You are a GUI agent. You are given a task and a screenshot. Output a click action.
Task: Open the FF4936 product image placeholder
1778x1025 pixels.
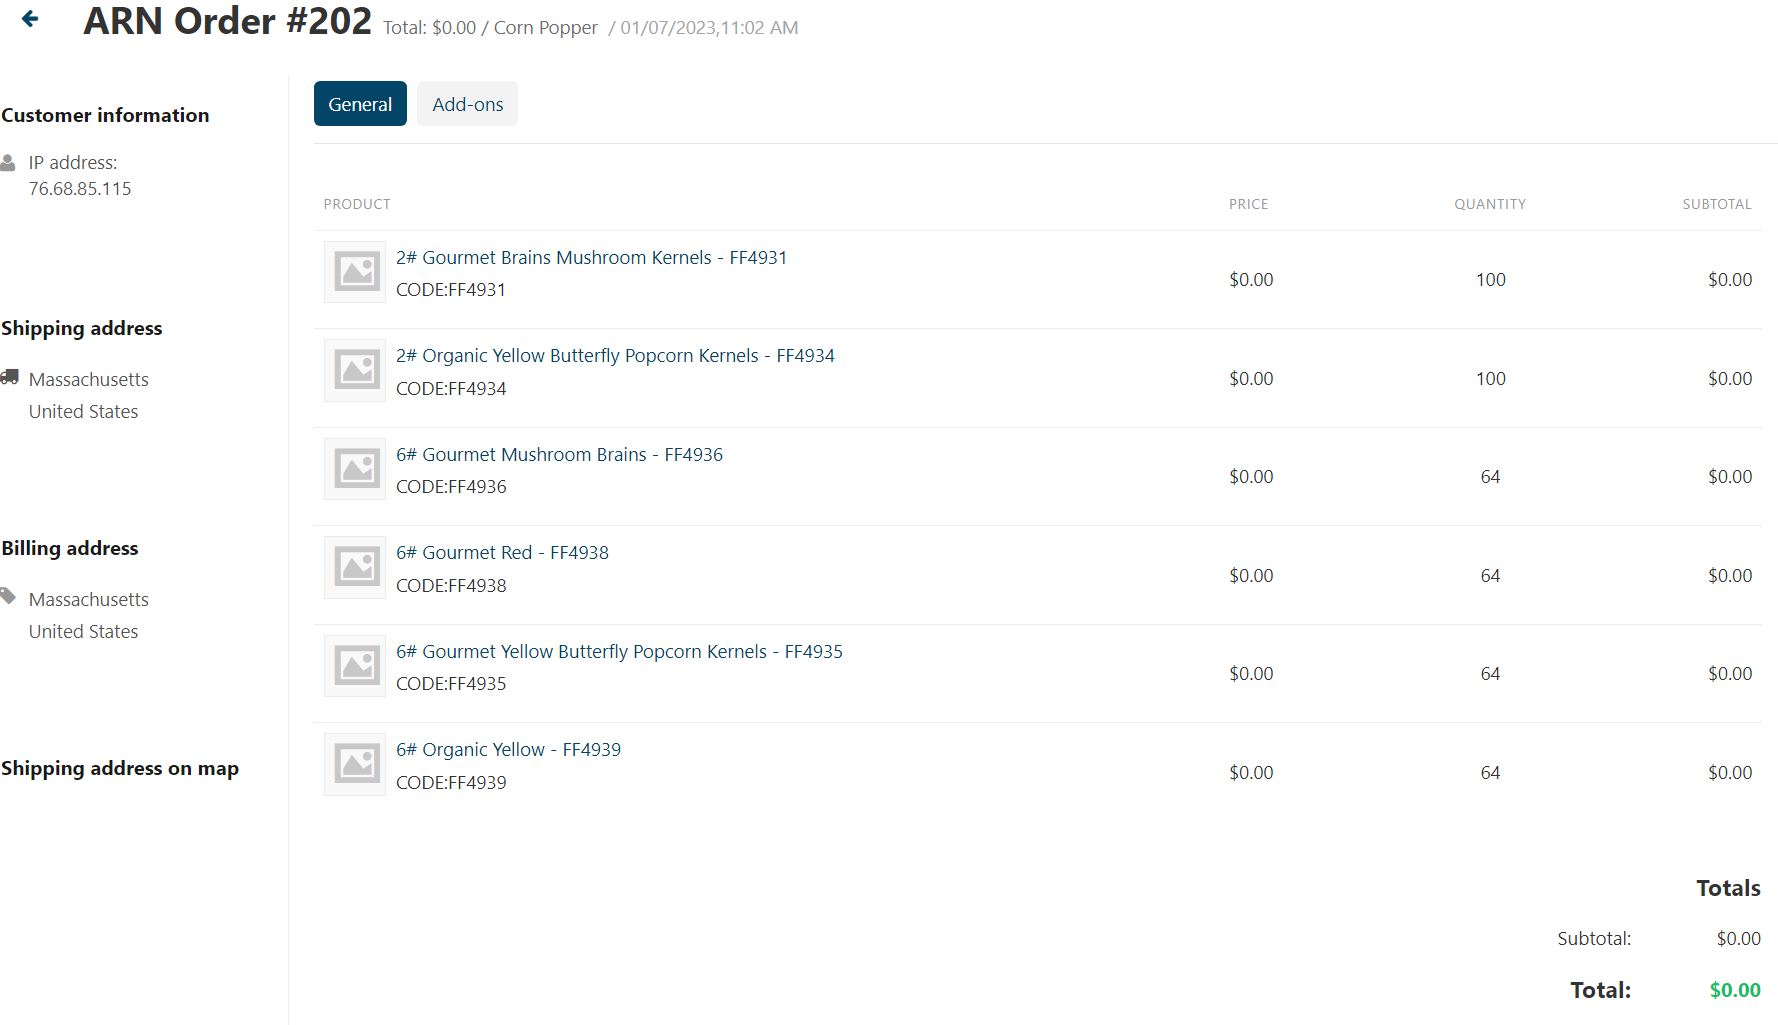coord(355,469)
